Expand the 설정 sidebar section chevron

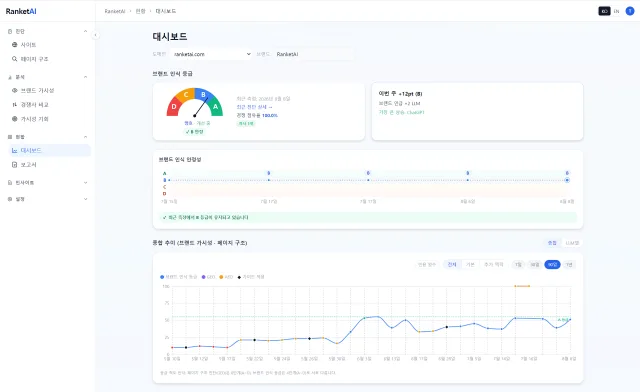pos(85,199)
